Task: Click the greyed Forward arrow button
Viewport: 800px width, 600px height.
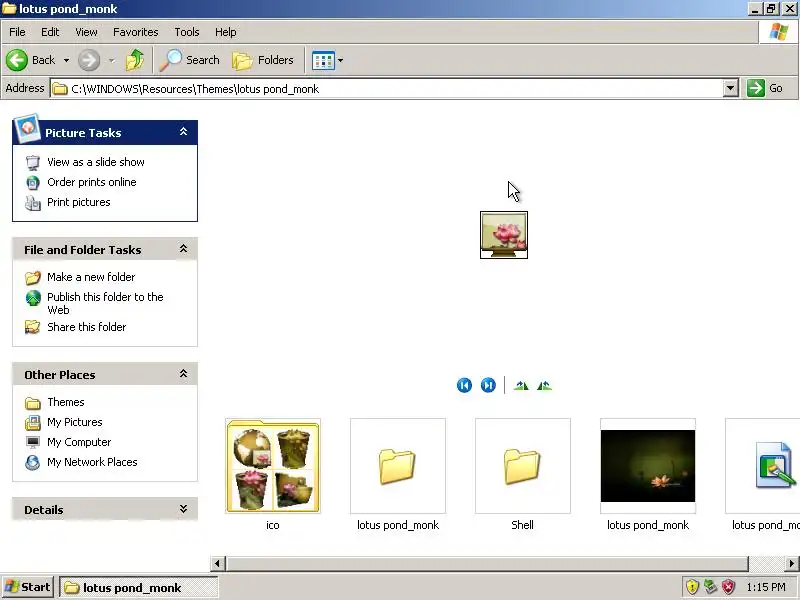Action: 89,60
